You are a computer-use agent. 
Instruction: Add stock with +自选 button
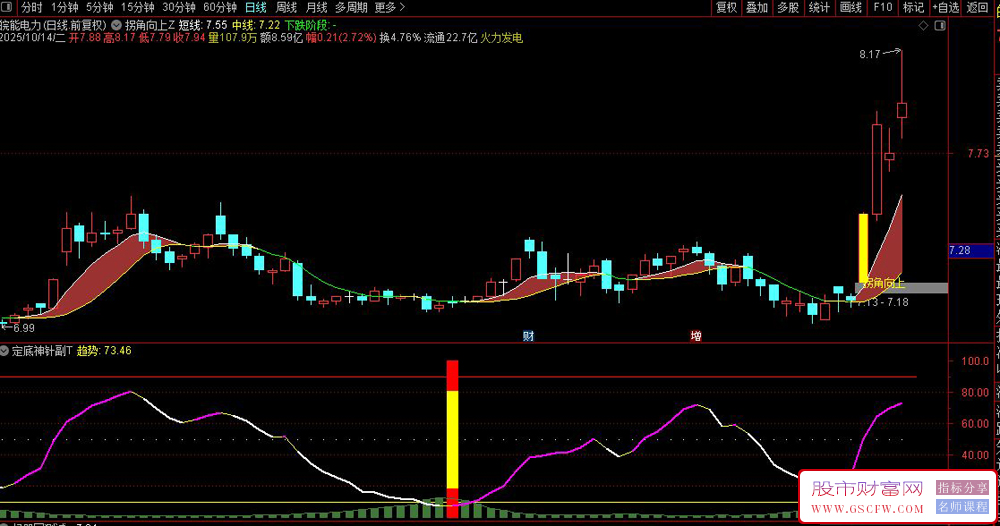[946, 8]
